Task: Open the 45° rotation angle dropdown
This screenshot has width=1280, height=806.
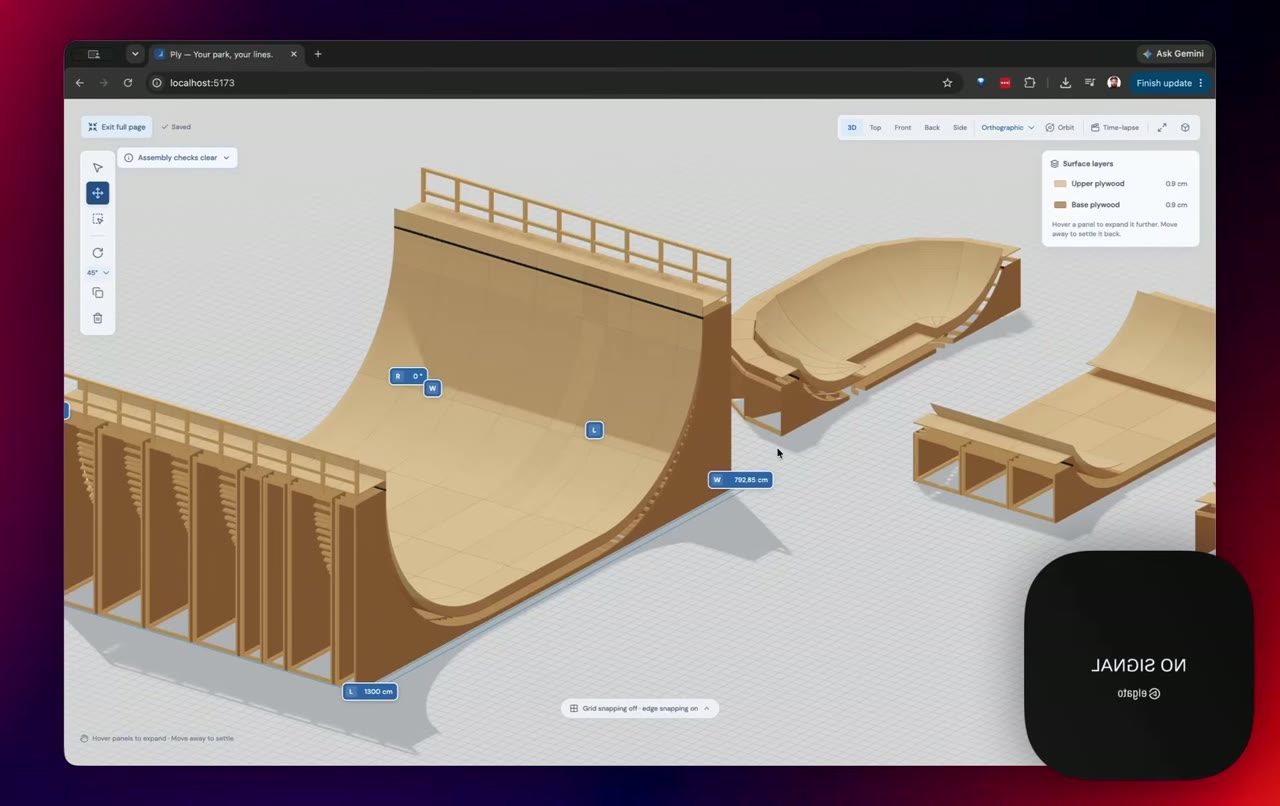Action: [x=97, y=272]
